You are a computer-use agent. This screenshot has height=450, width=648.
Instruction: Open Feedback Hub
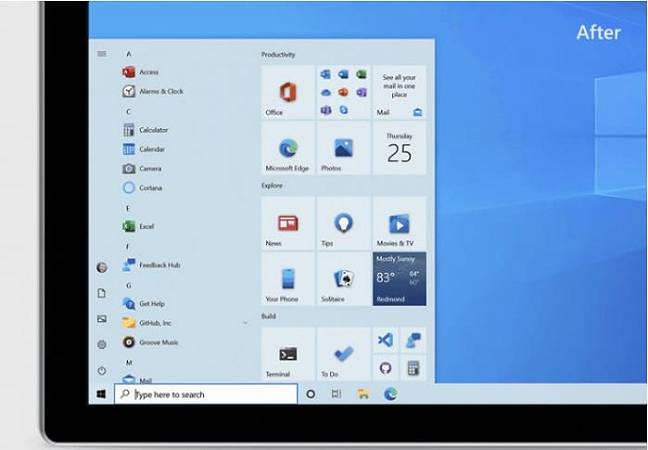151,265
